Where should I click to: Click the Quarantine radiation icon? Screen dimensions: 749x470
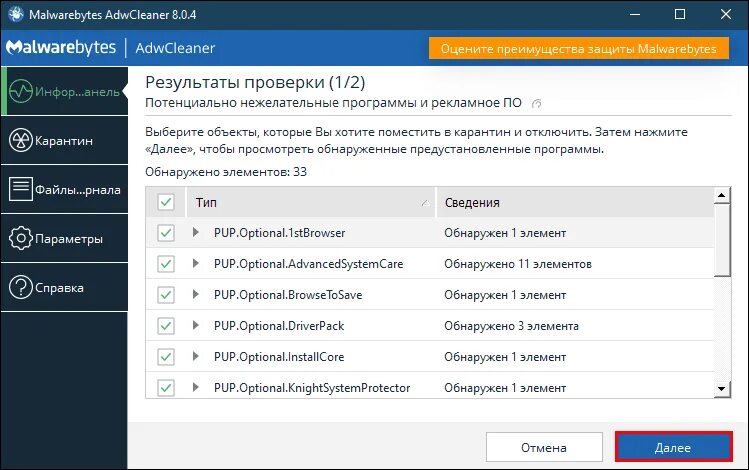pos(21,140)
